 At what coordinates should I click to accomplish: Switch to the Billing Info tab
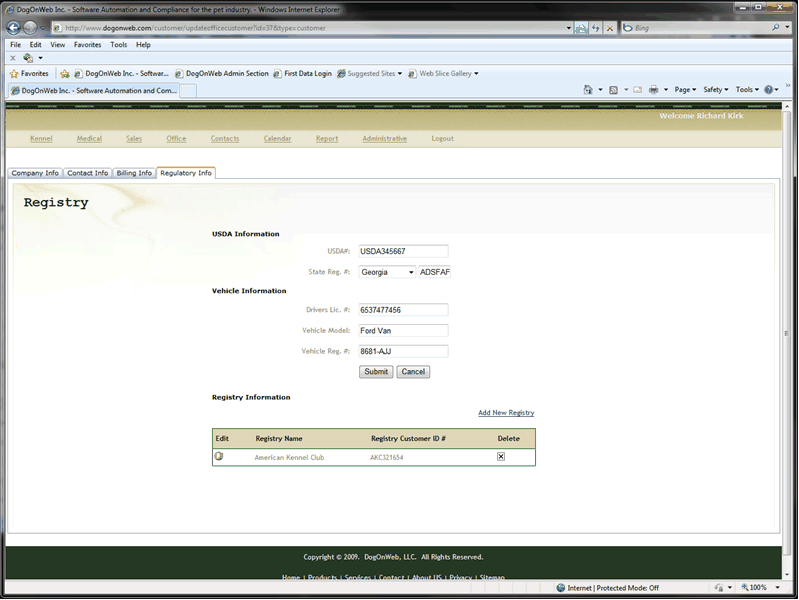pos(134,173)
